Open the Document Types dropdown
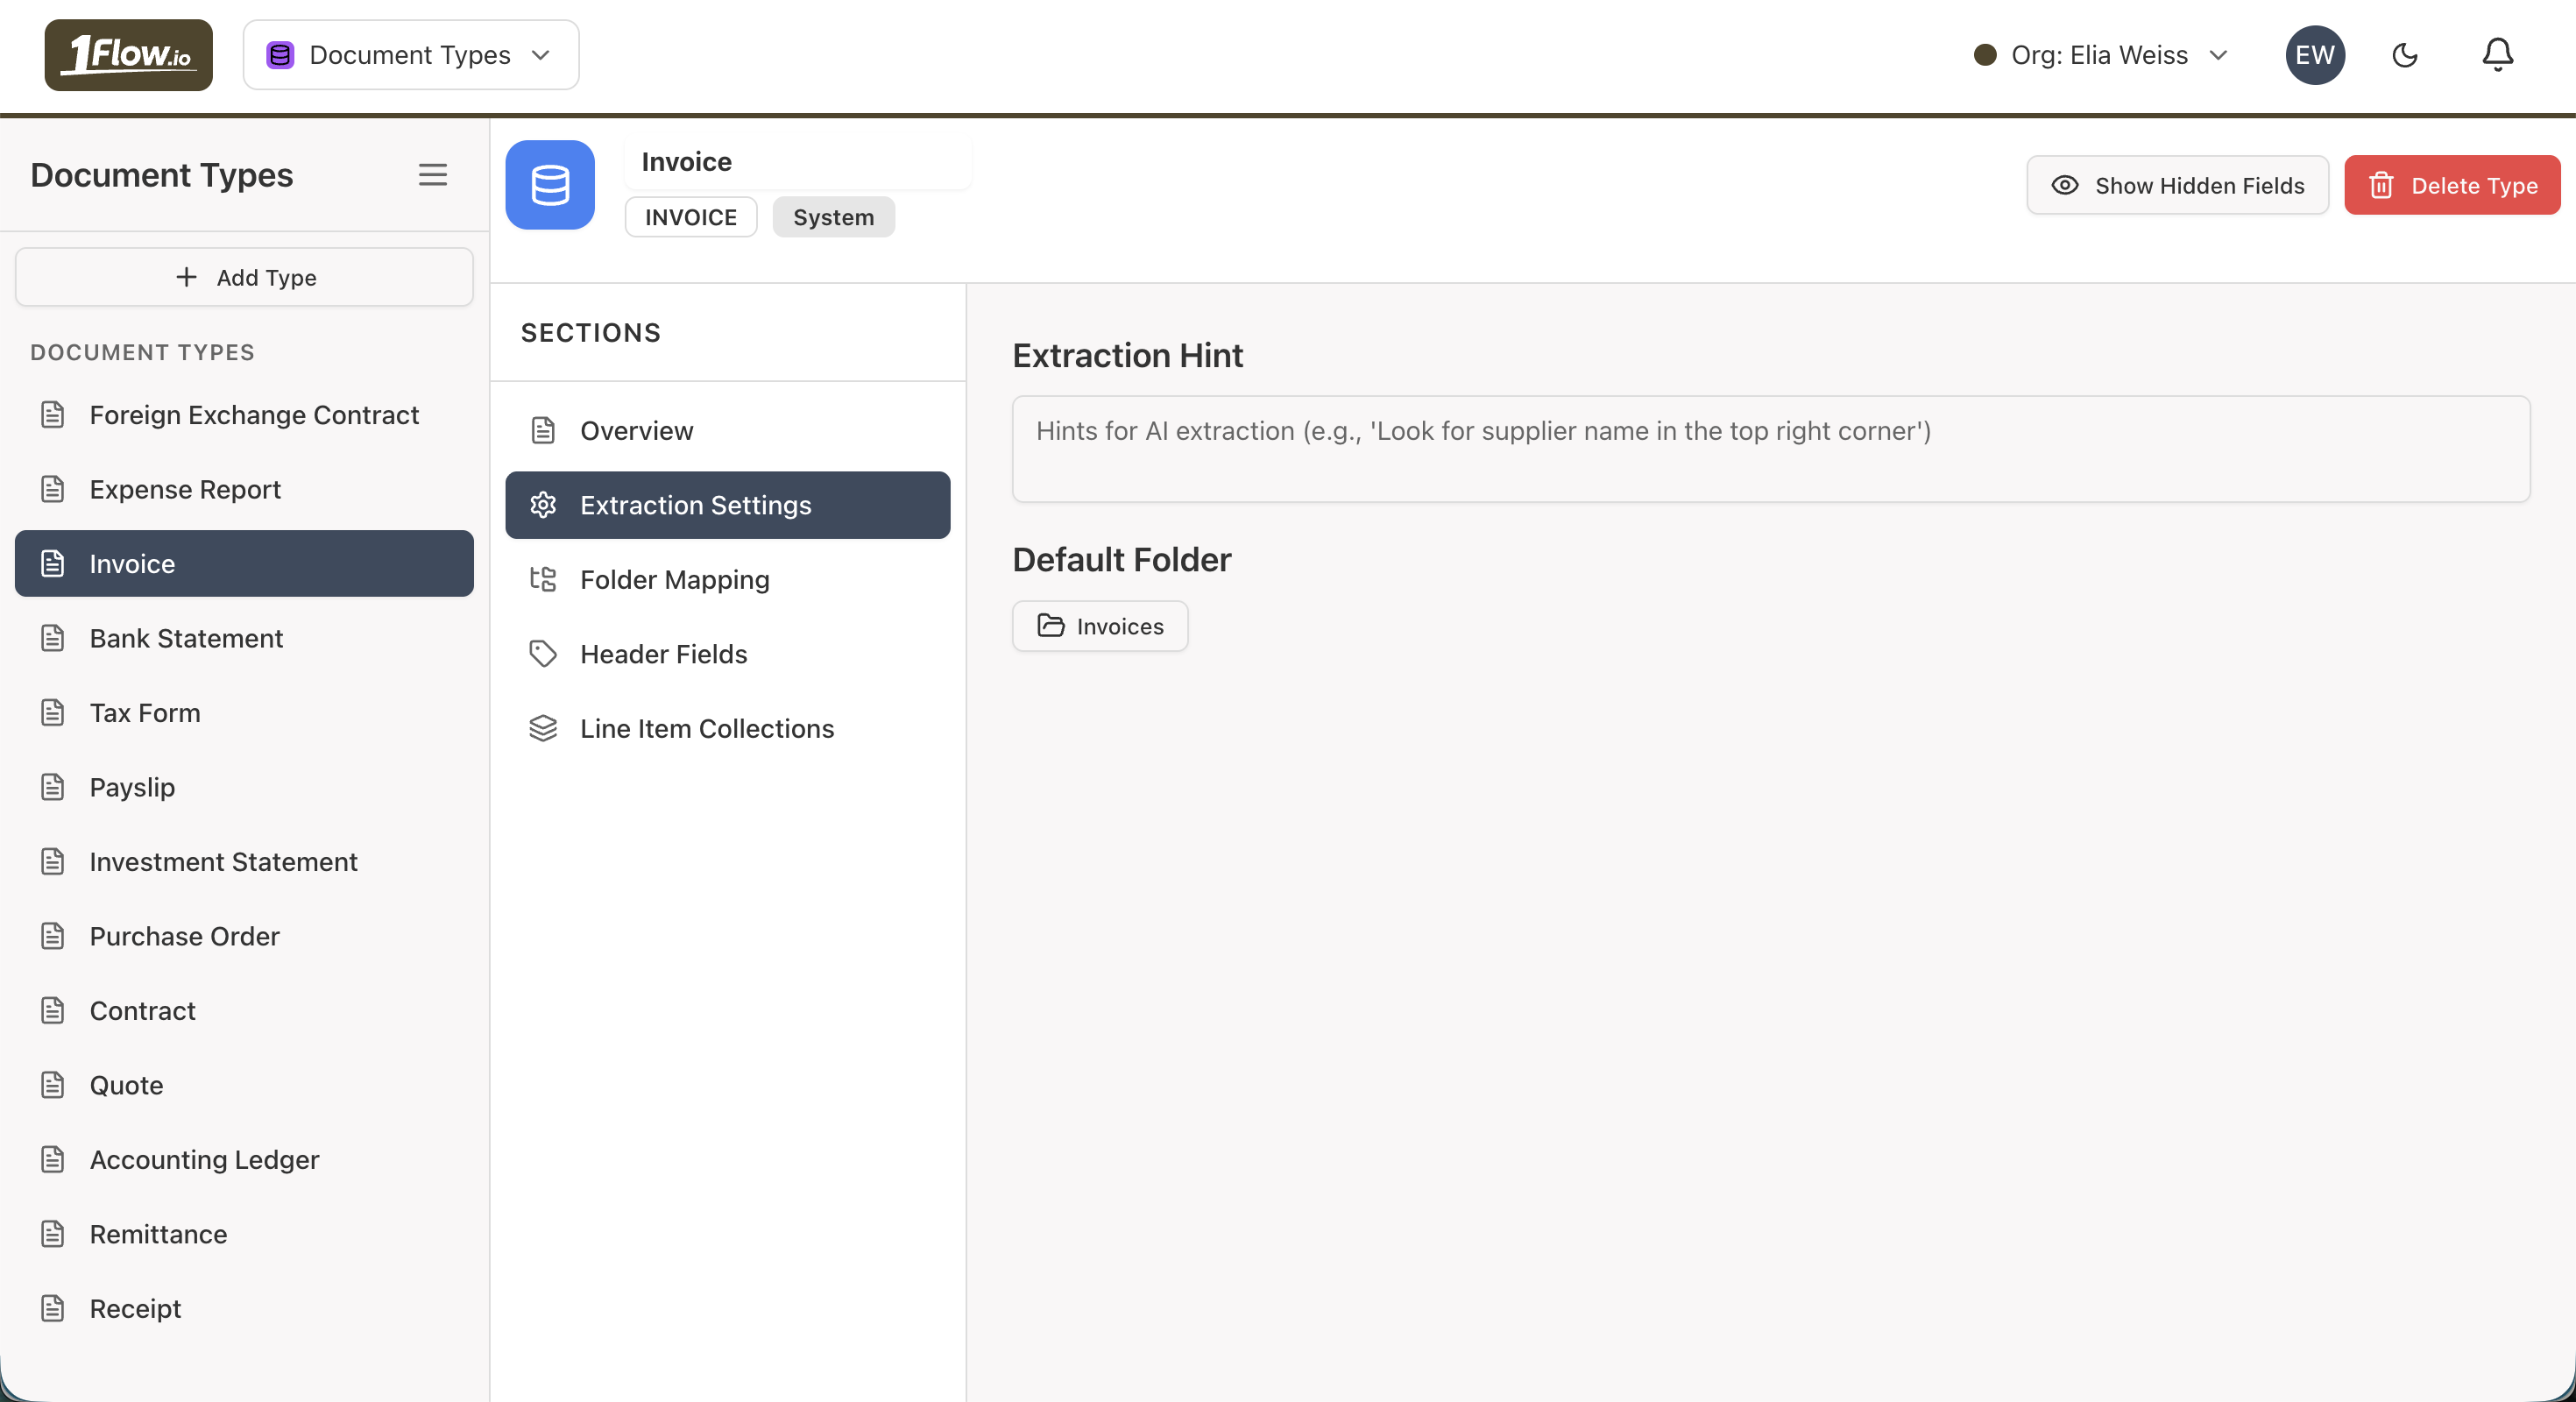This screenshot has width=2576, height=1402. point(411,55)
